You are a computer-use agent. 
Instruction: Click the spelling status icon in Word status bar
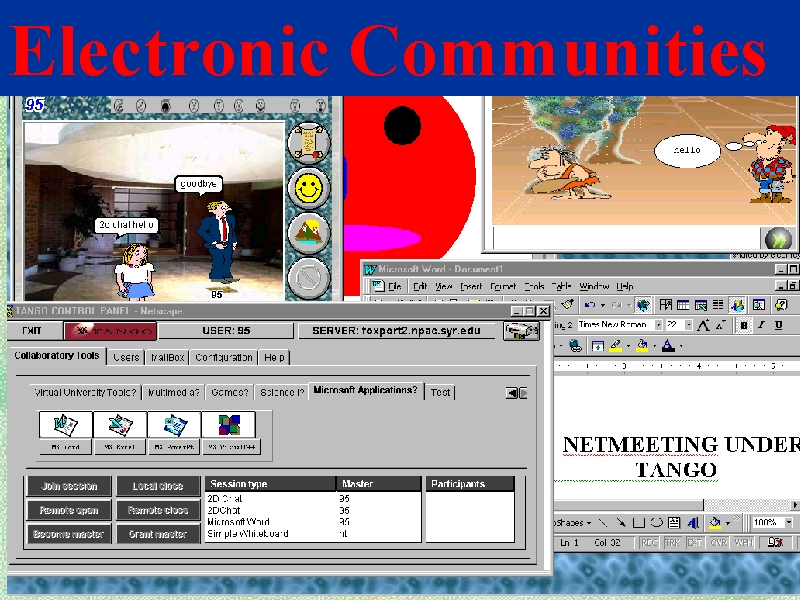(x=775, y=542)
